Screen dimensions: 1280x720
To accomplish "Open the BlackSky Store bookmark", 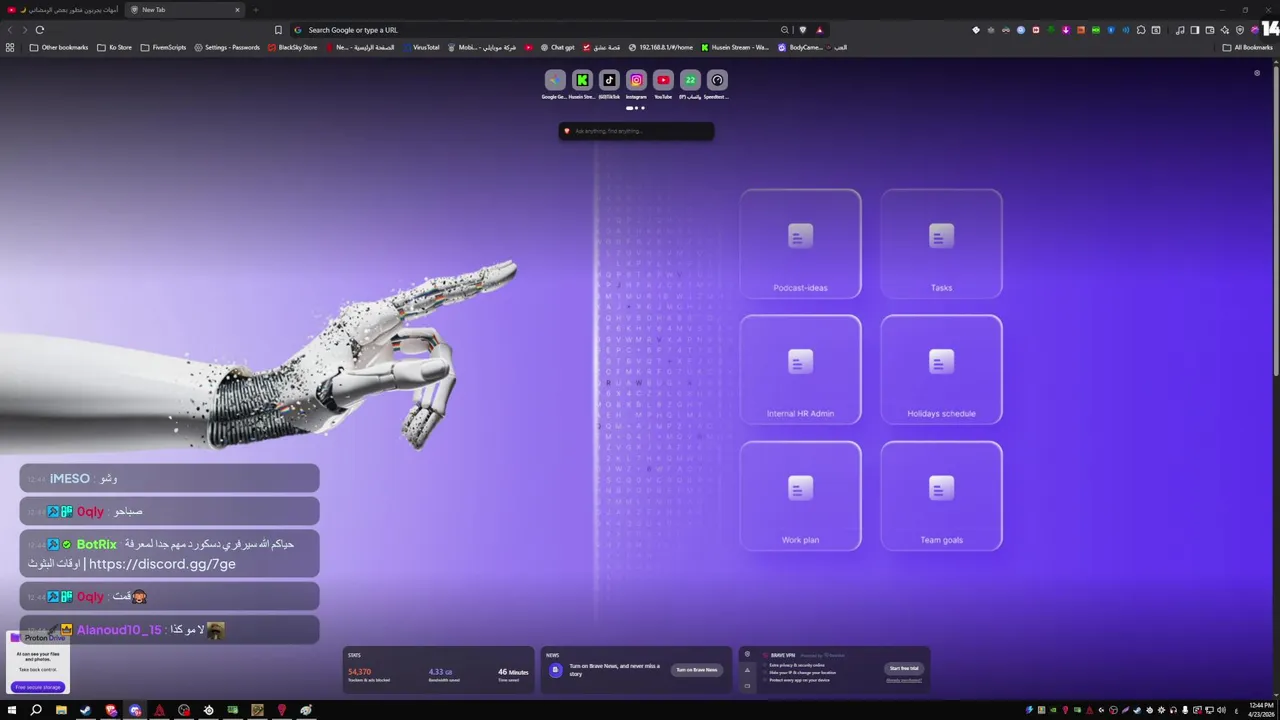I will coord(292,47).
